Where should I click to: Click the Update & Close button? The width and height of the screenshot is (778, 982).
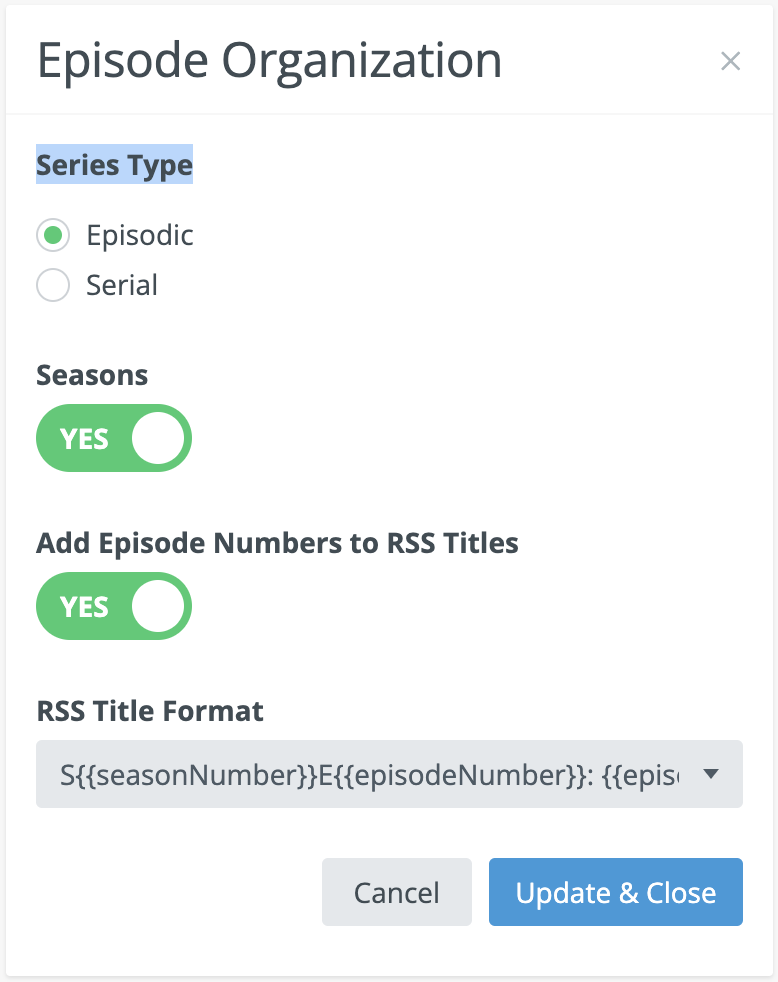point(615,892)
